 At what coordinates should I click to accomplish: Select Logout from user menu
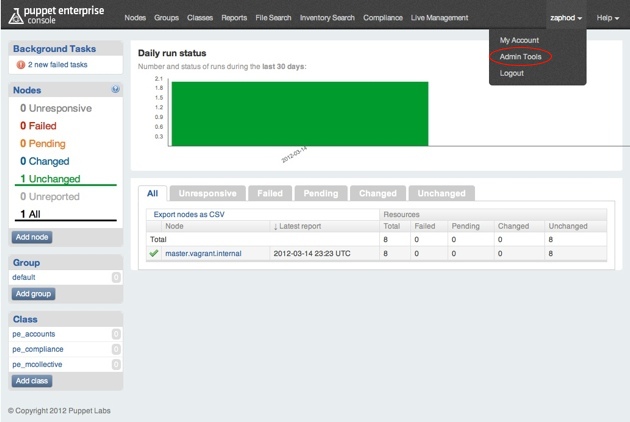(511, 73)
